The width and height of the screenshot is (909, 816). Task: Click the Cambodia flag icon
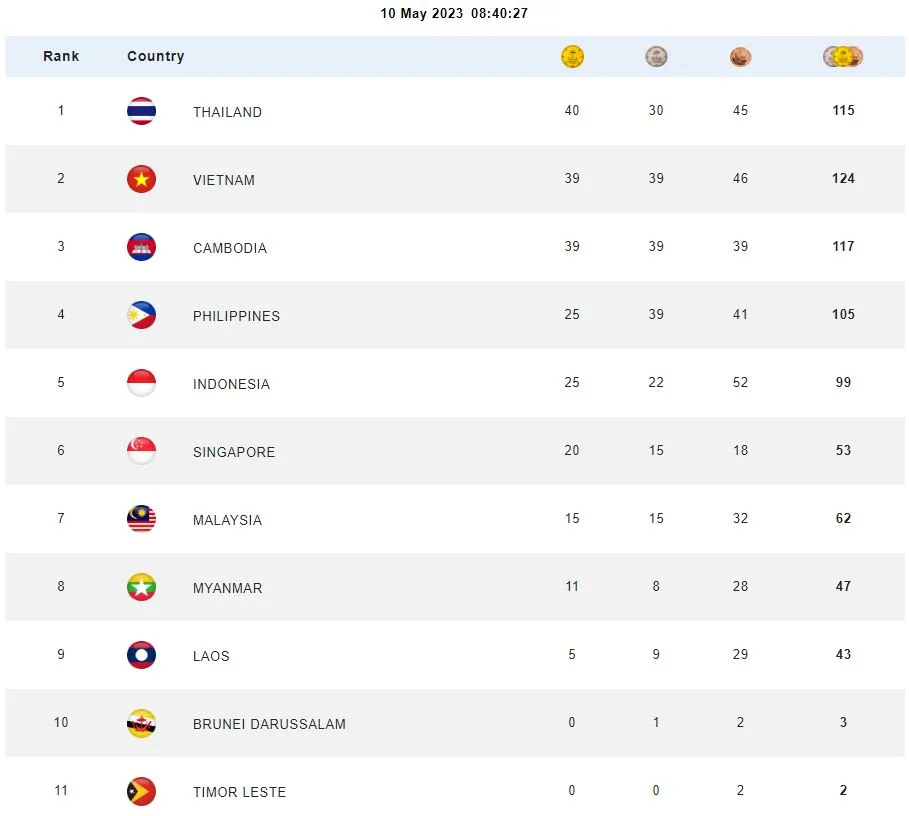[141, 247]
